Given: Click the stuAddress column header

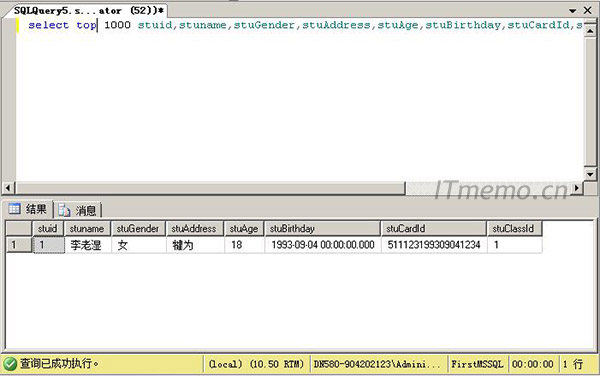Looking at the screenshot, I should [x=195, y=229].
